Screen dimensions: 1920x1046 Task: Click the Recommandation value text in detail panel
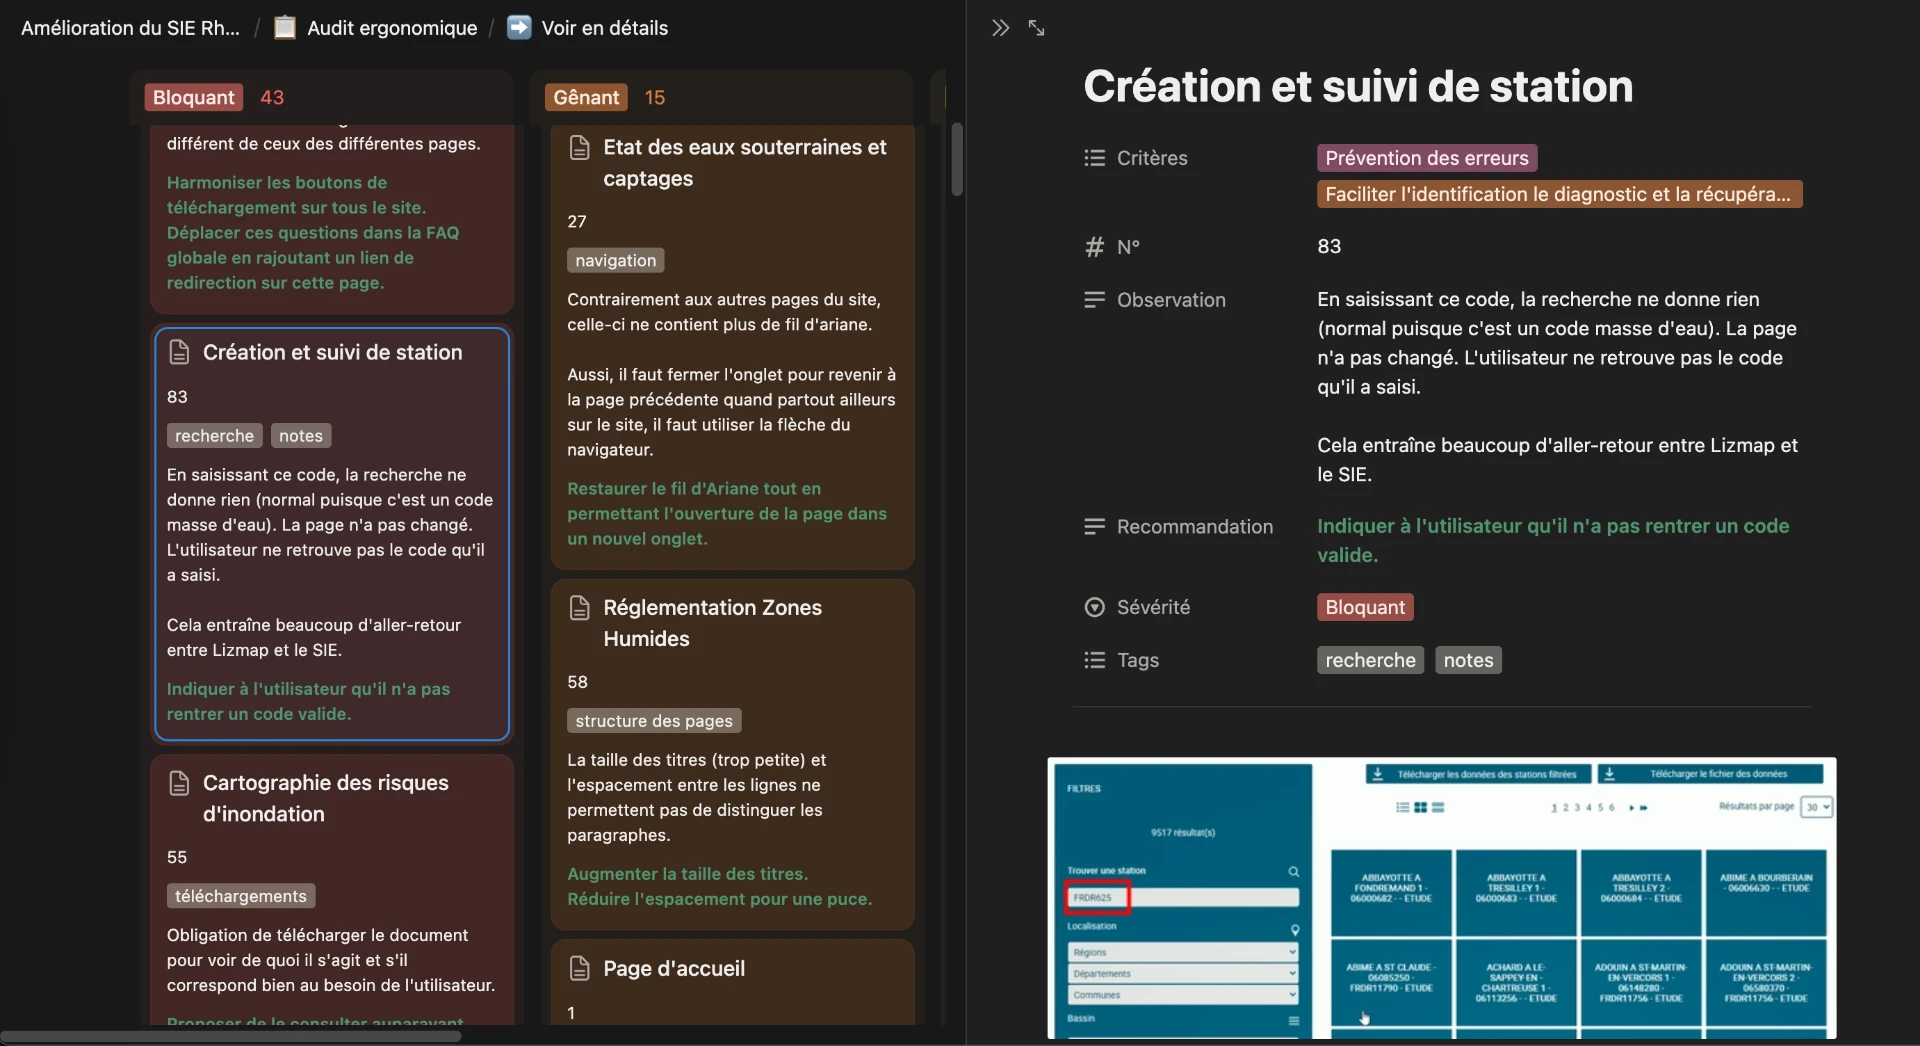(1553, 541)
